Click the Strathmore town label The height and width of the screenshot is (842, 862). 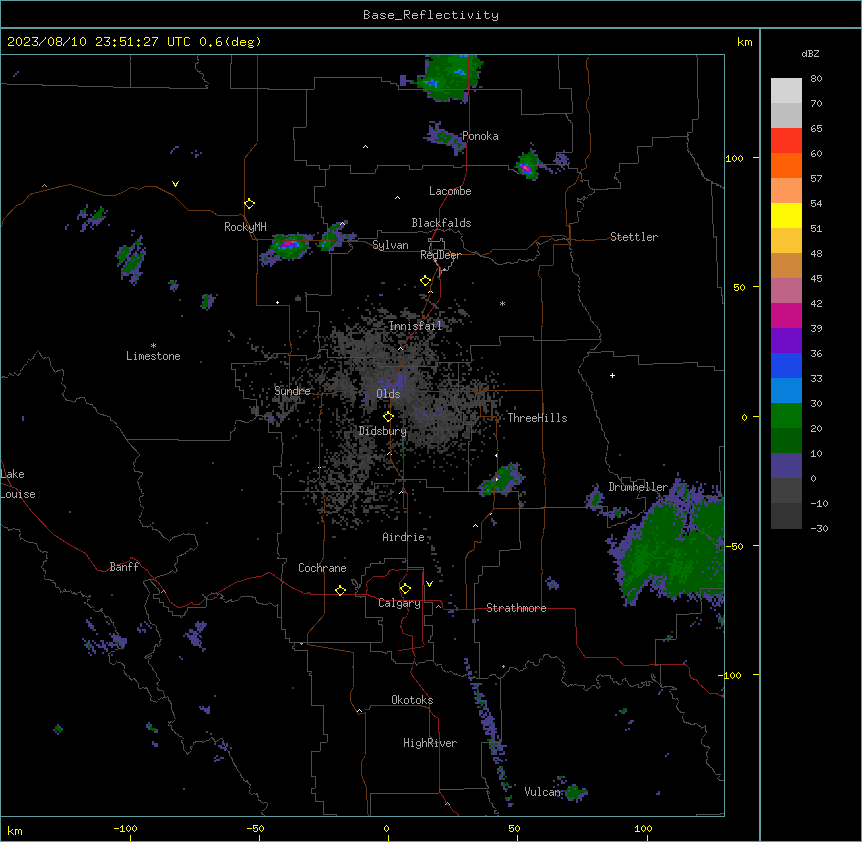tap(516, 608)
